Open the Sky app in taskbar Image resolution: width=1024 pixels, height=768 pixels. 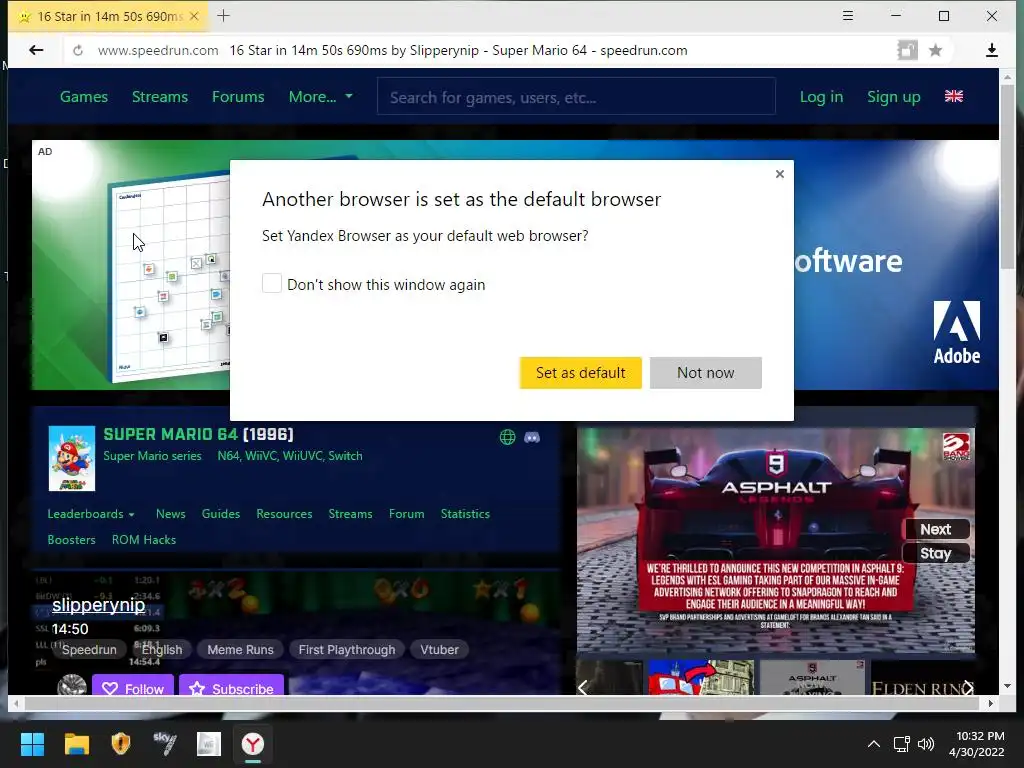point(165,744)
